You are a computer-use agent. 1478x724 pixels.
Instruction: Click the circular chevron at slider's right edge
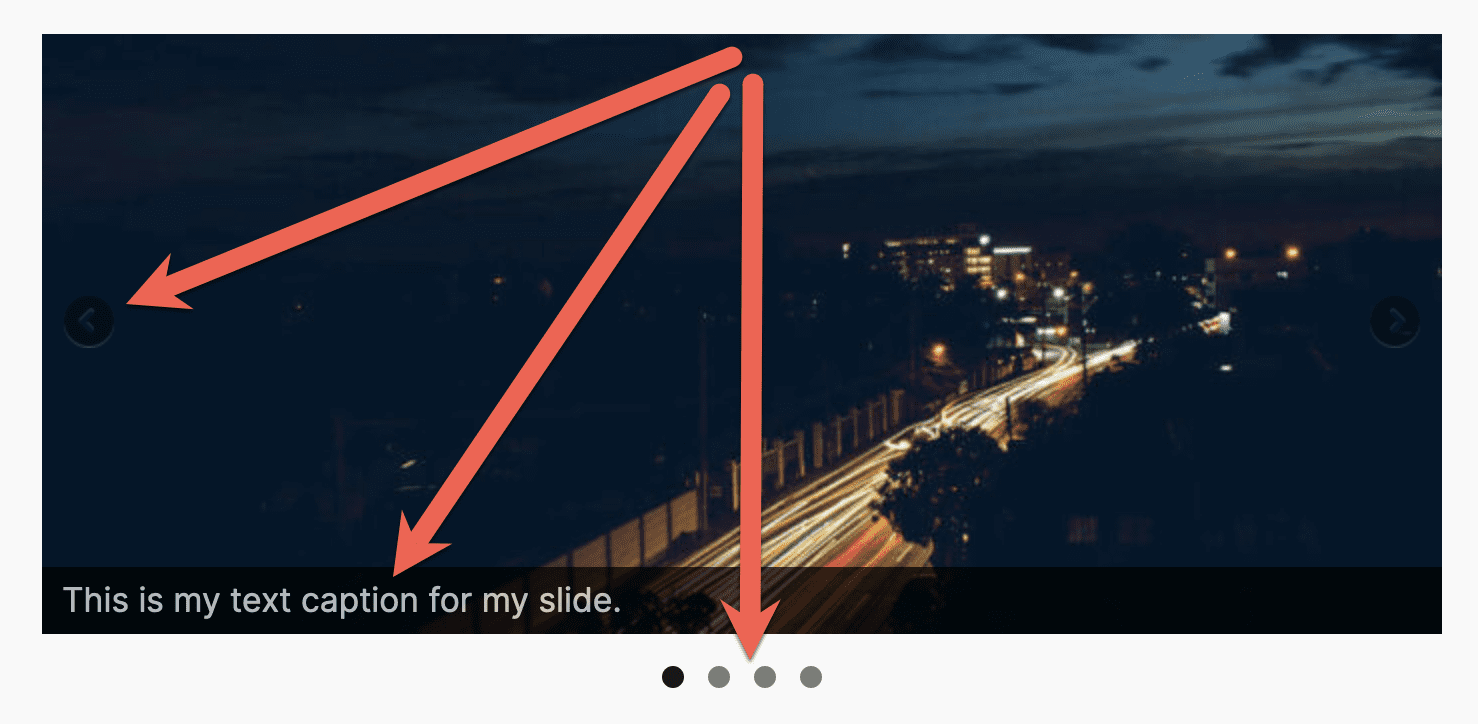click(x=1394, y=321)
